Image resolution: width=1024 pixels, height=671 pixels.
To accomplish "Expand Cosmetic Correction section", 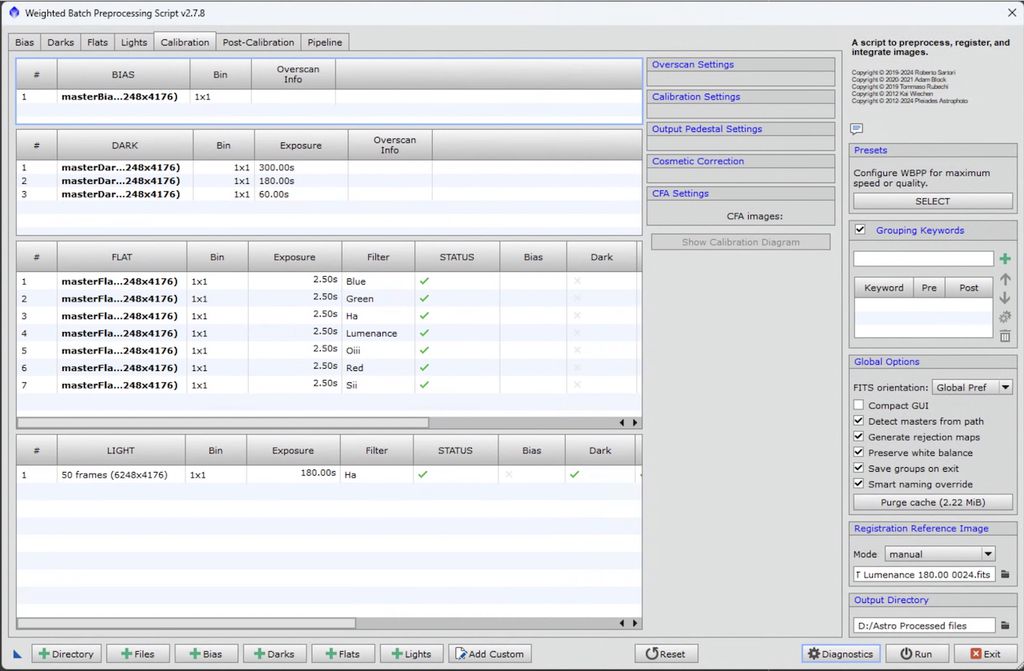I will point(741,161).
